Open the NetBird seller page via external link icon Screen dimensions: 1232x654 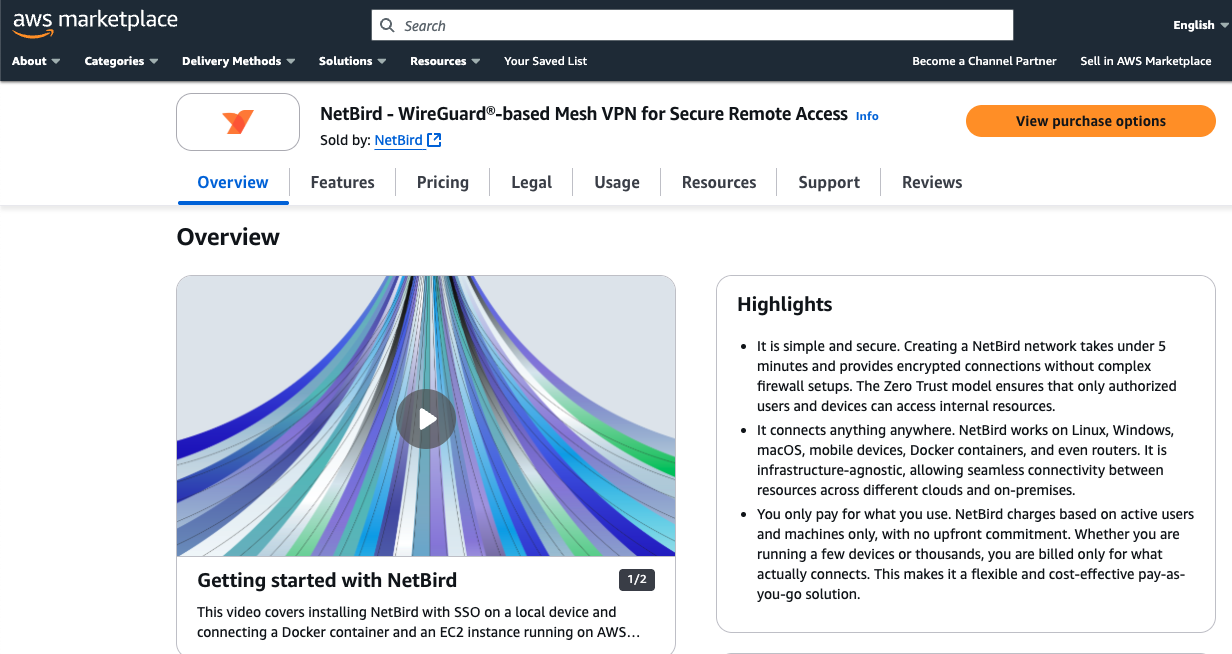[x=433, y=139]
